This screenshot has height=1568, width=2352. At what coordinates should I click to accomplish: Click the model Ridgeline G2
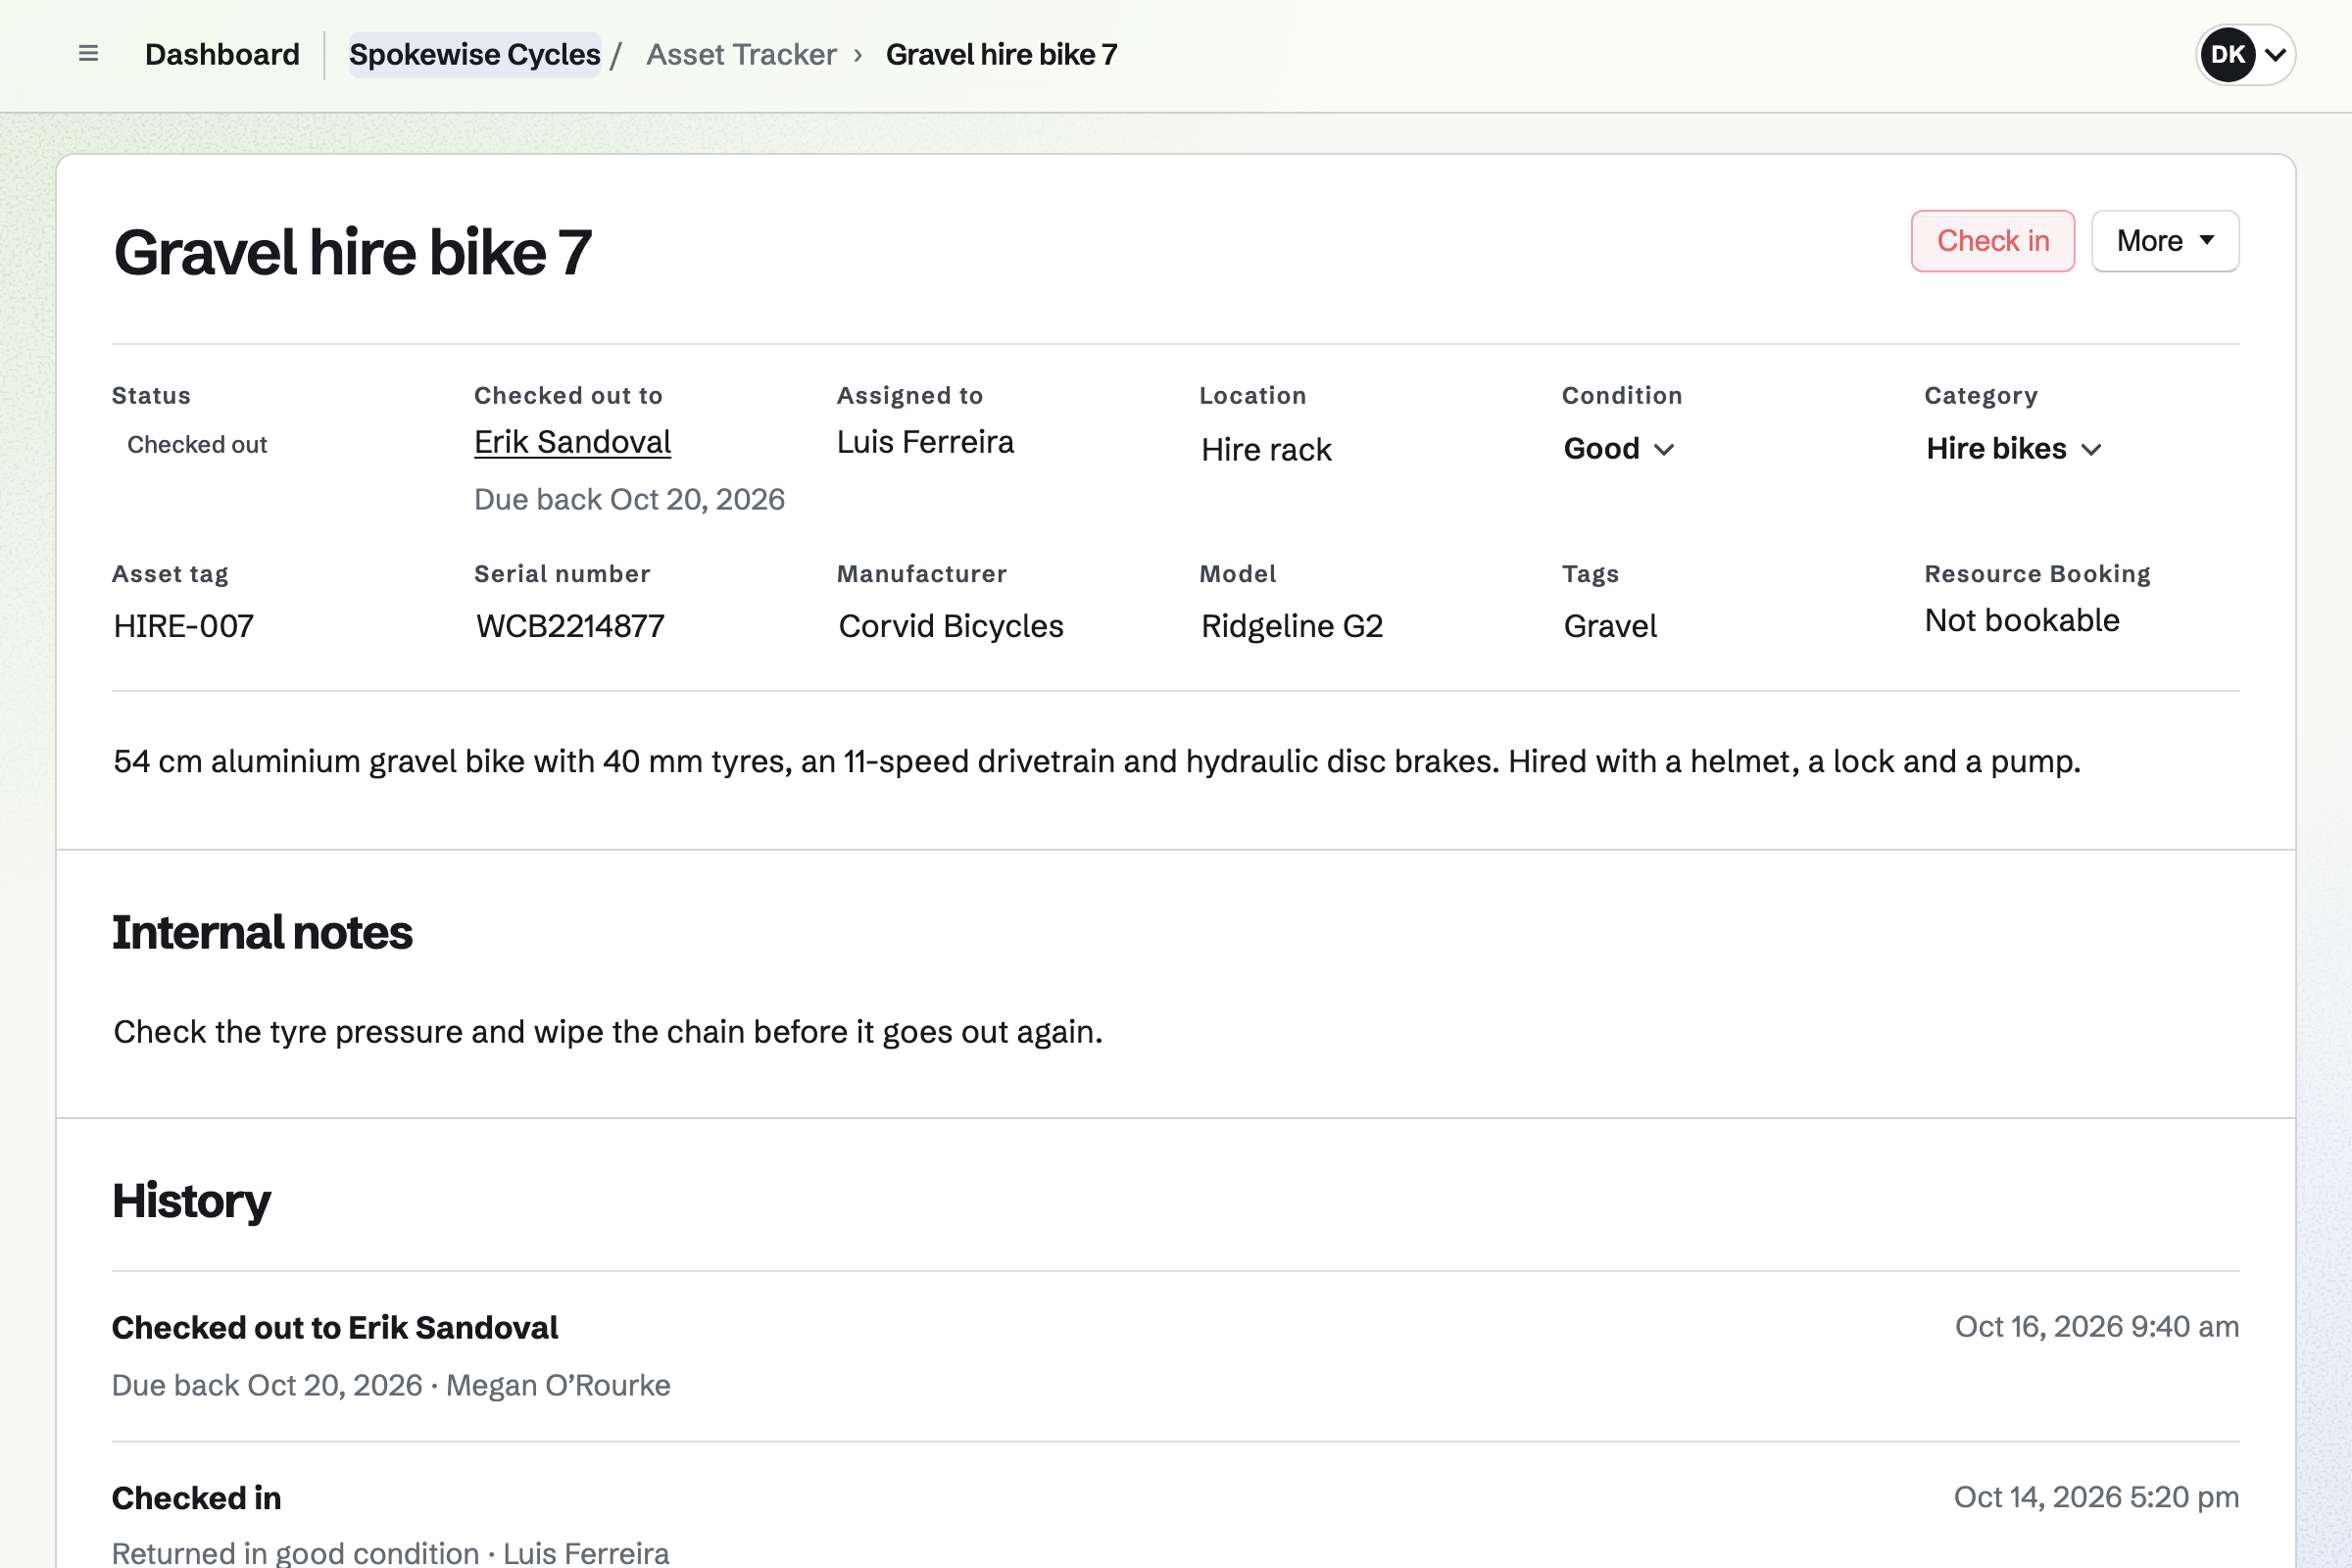coord(1292,626)
